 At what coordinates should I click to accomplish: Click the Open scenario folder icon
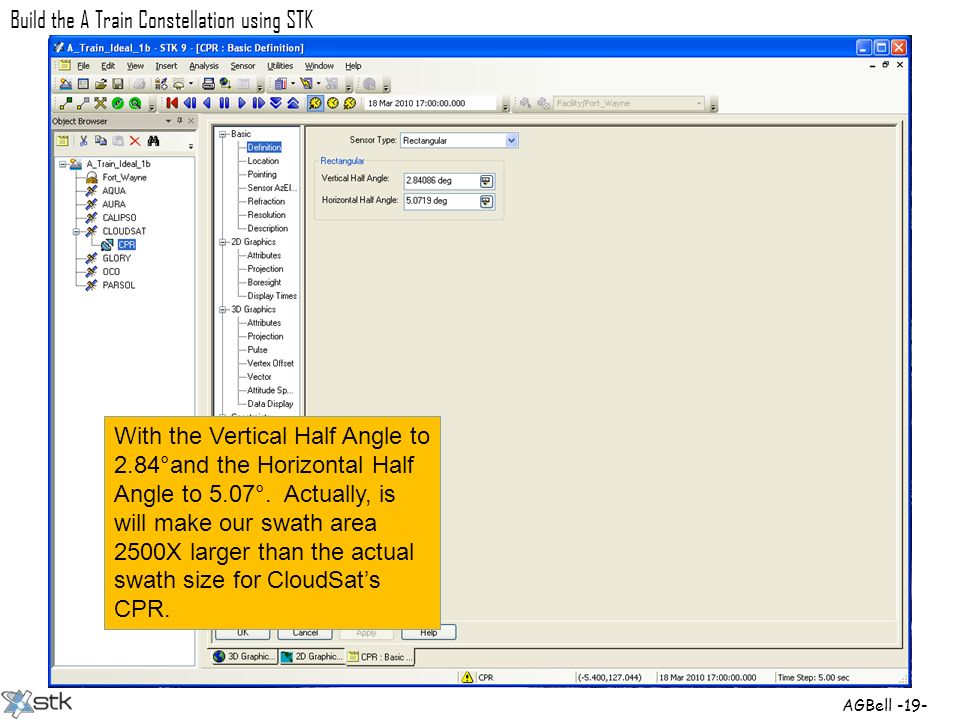tap(101, 84)
